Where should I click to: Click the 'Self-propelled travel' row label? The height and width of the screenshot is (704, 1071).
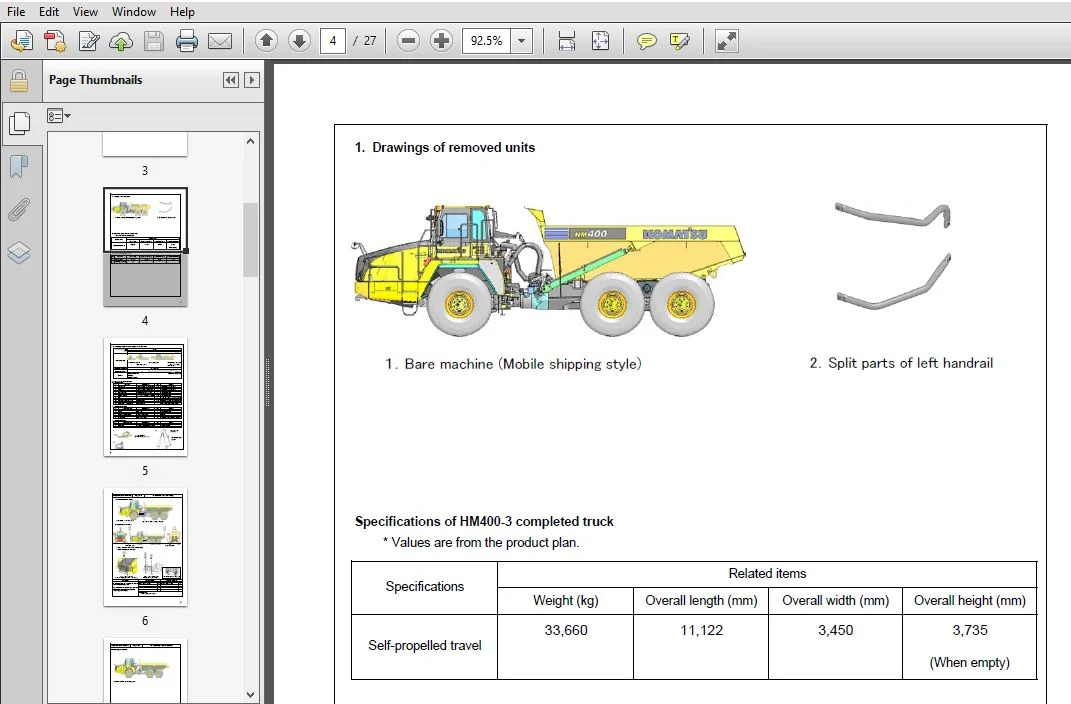[425, 645]
